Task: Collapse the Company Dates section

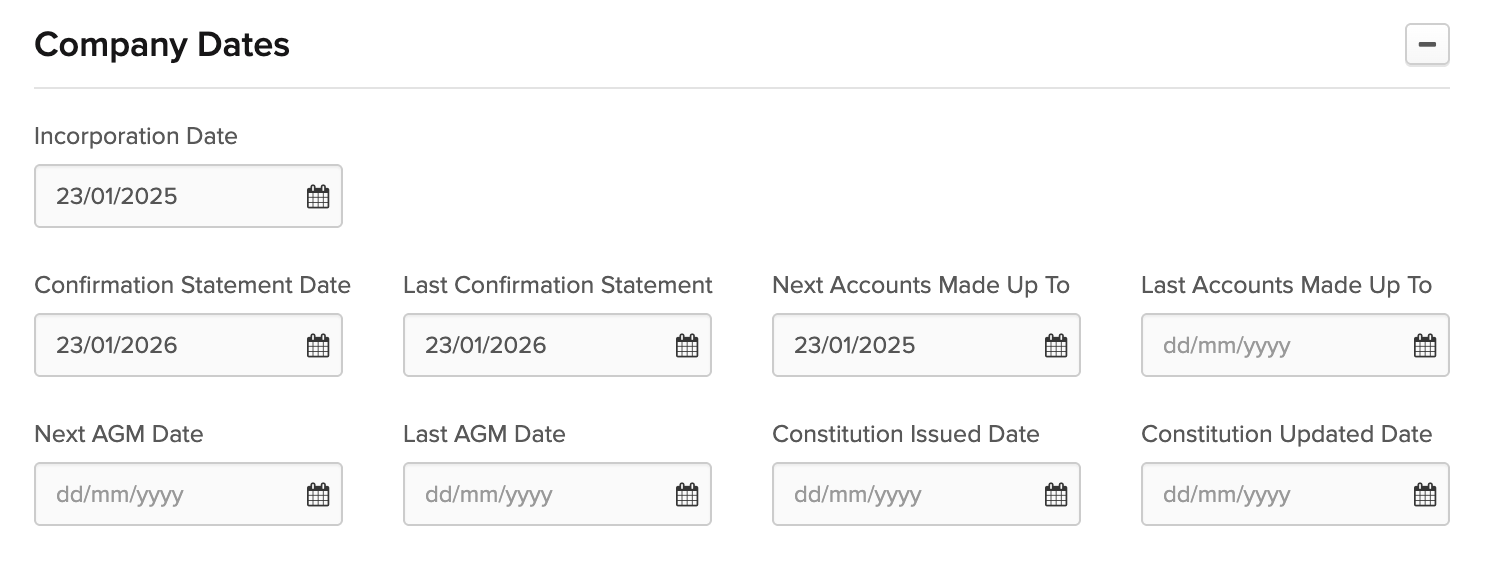Action: [1427, 45]
